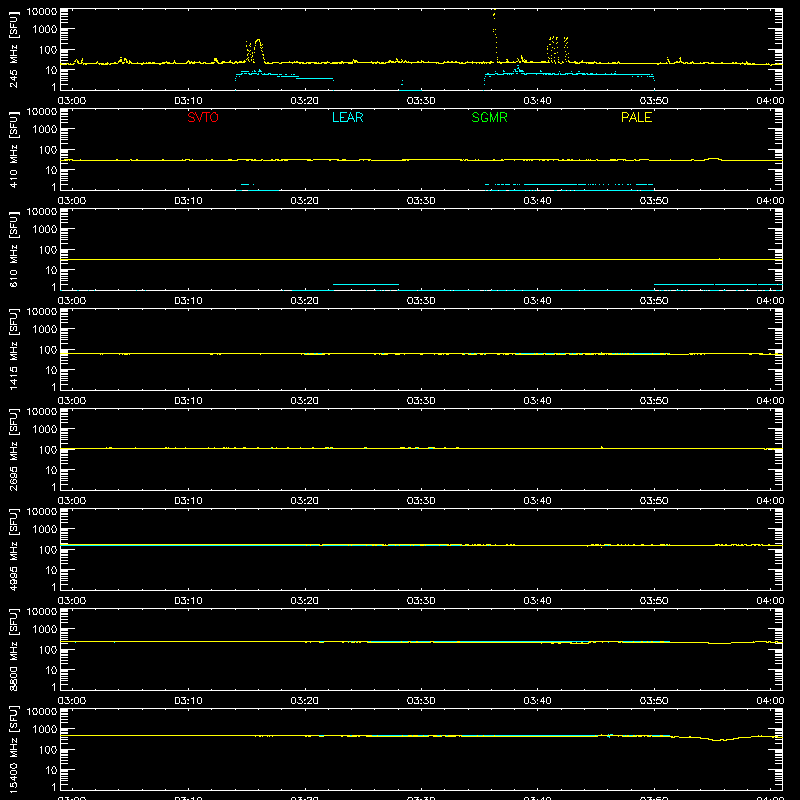This screenshot has width=800, height=800.
Task: Click the 10000 tick label on 245 MHz axis
Action: coord(42,12)
